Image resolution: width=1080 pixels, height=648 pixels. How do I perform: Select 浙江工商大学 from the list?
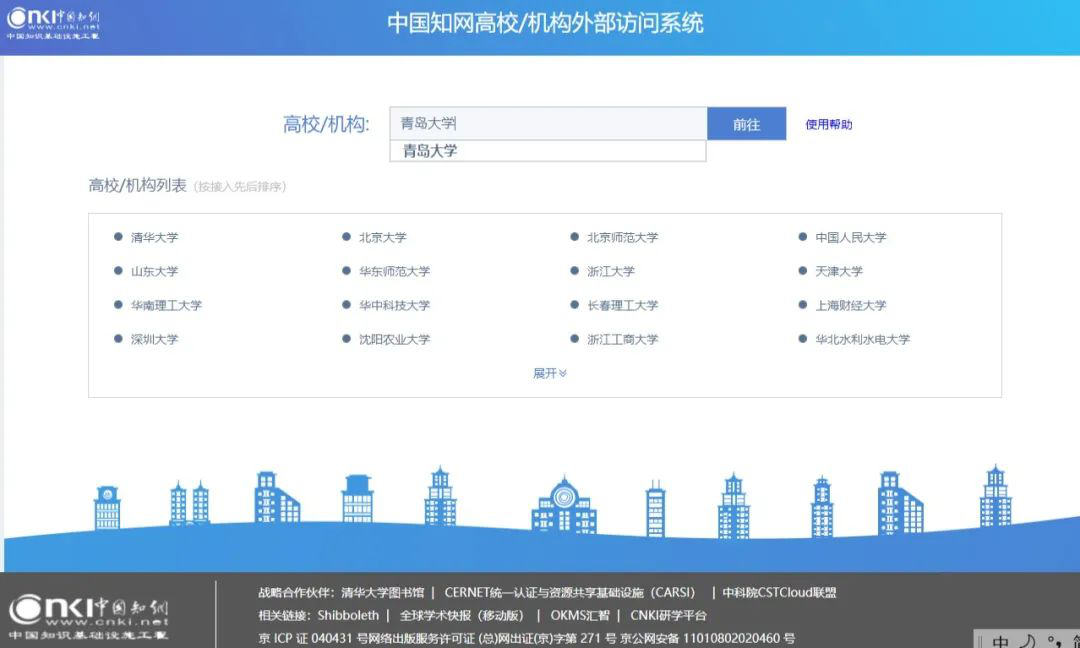(x=623, y=339)
